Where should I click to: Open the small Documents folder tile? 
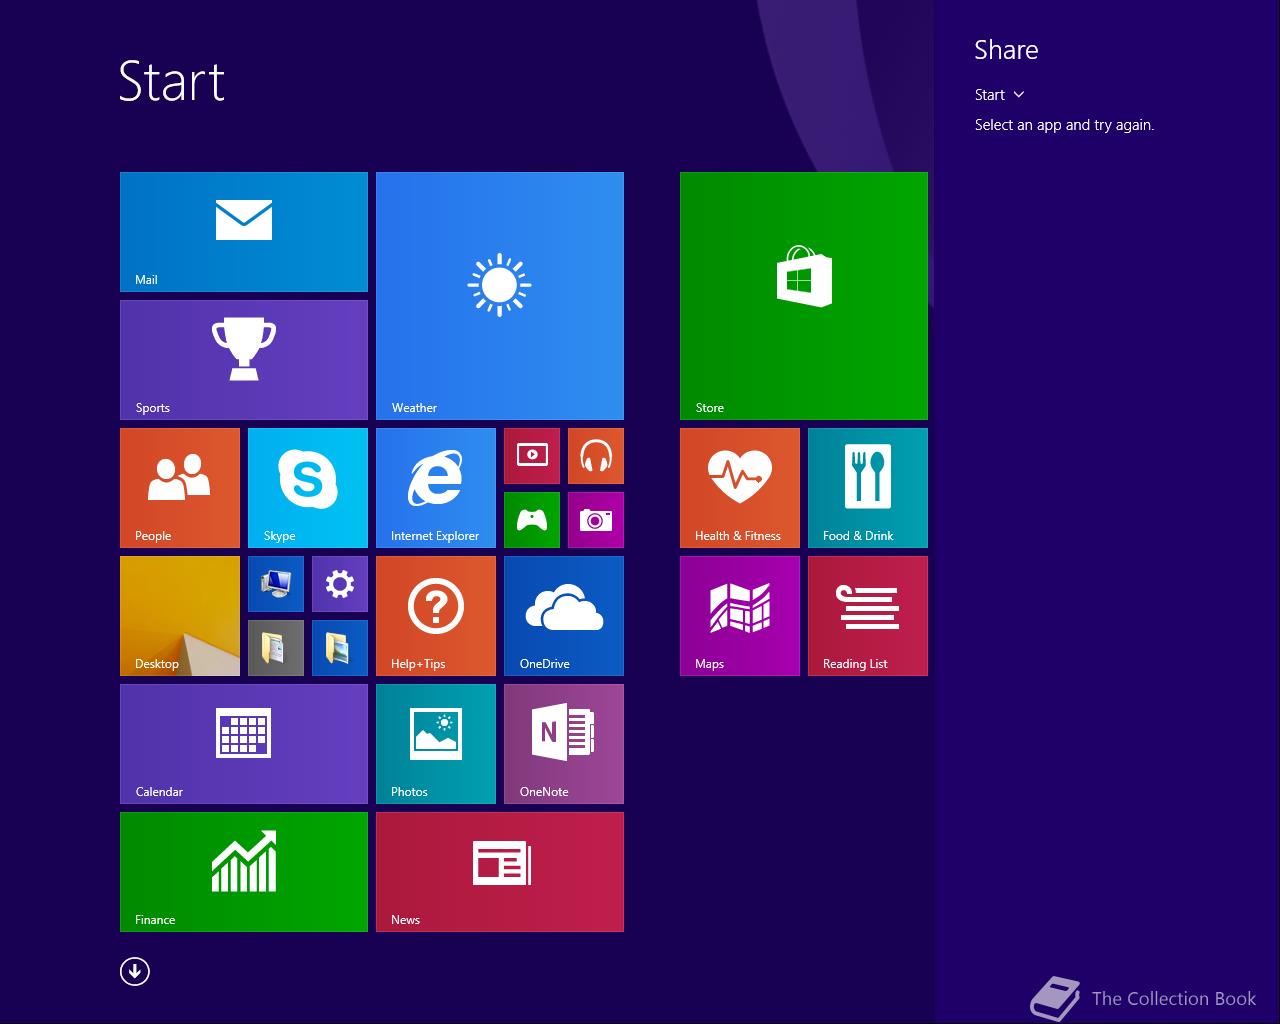276,648
